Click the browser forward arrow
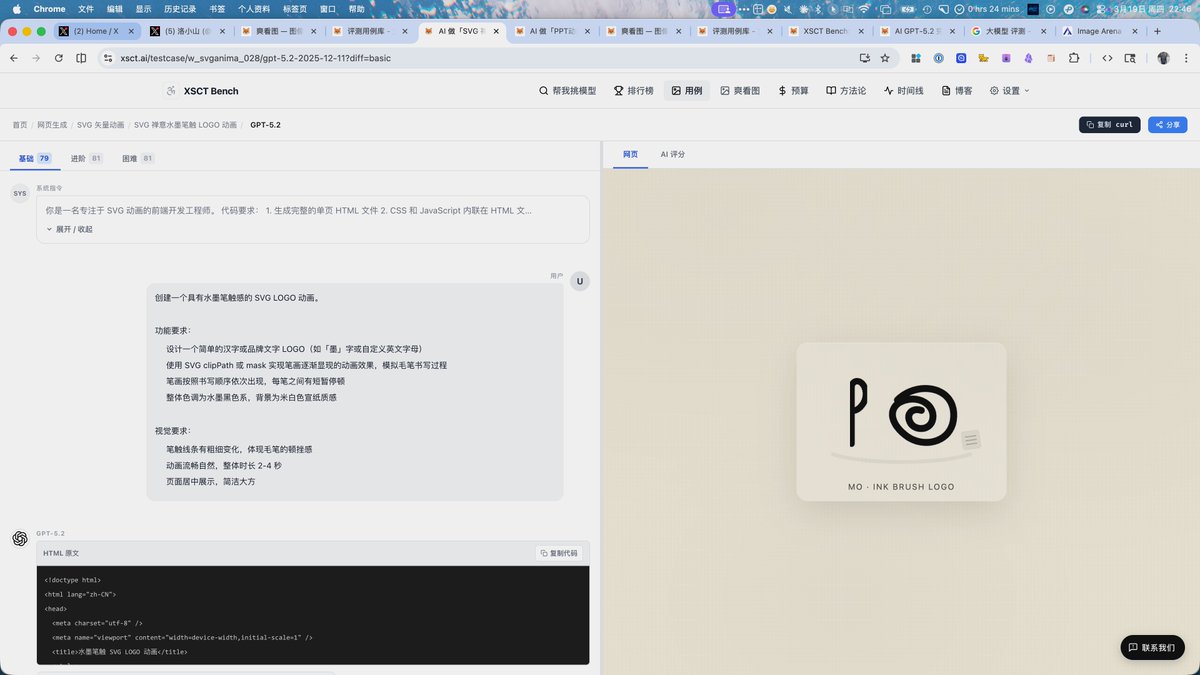Screen dimensions: 1200x675 (36, 58)
